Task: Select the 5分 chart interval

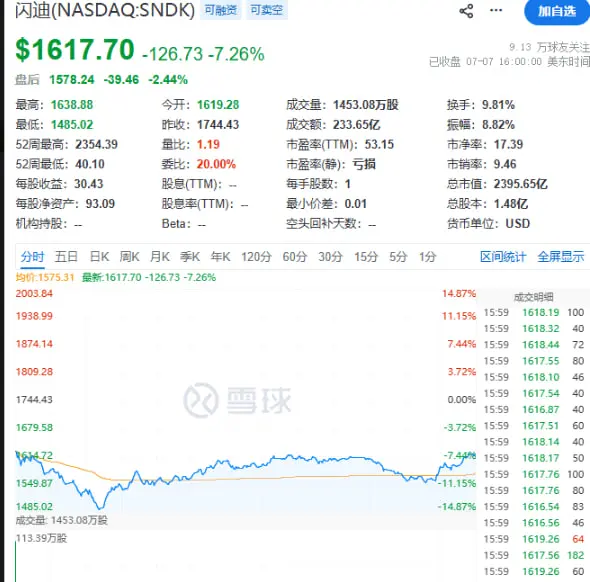Action: pos(398,257)
